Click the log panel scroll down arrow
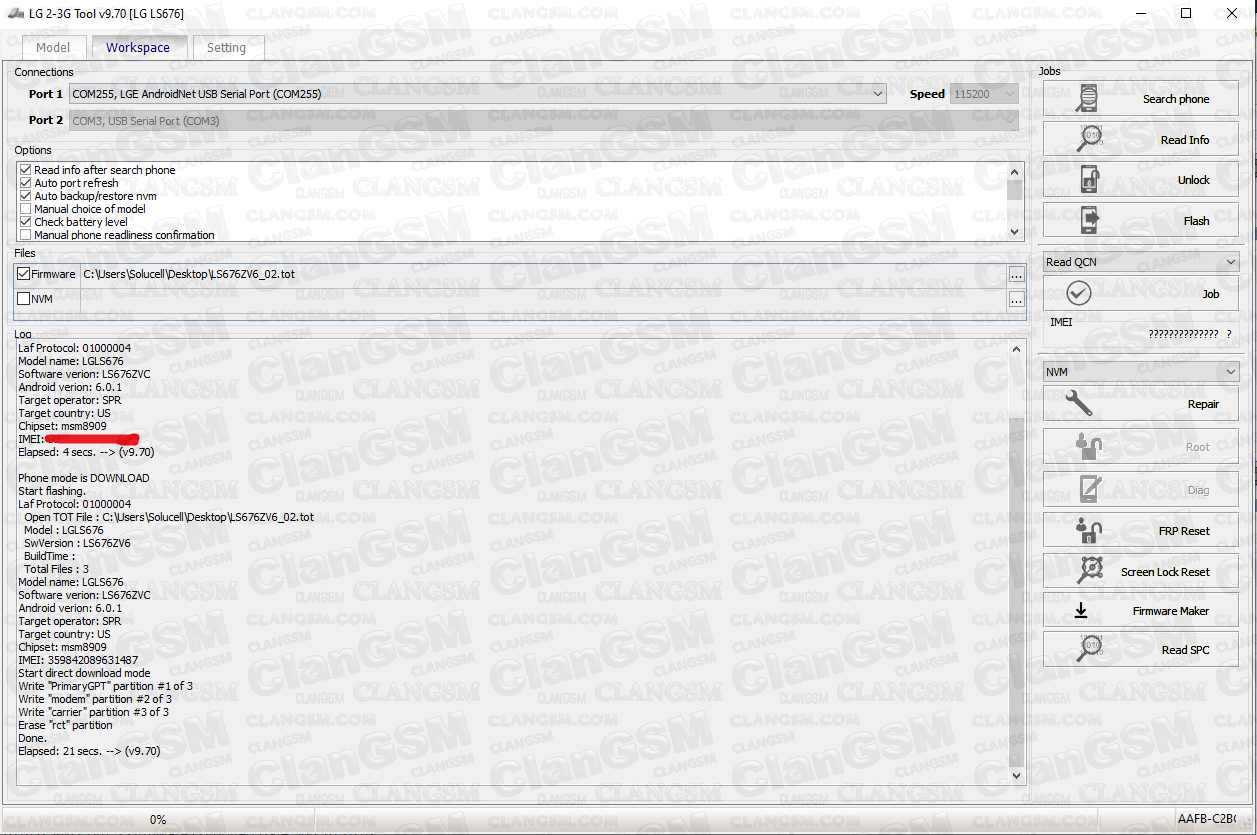1257x835 pixels. click(1017, 775)
